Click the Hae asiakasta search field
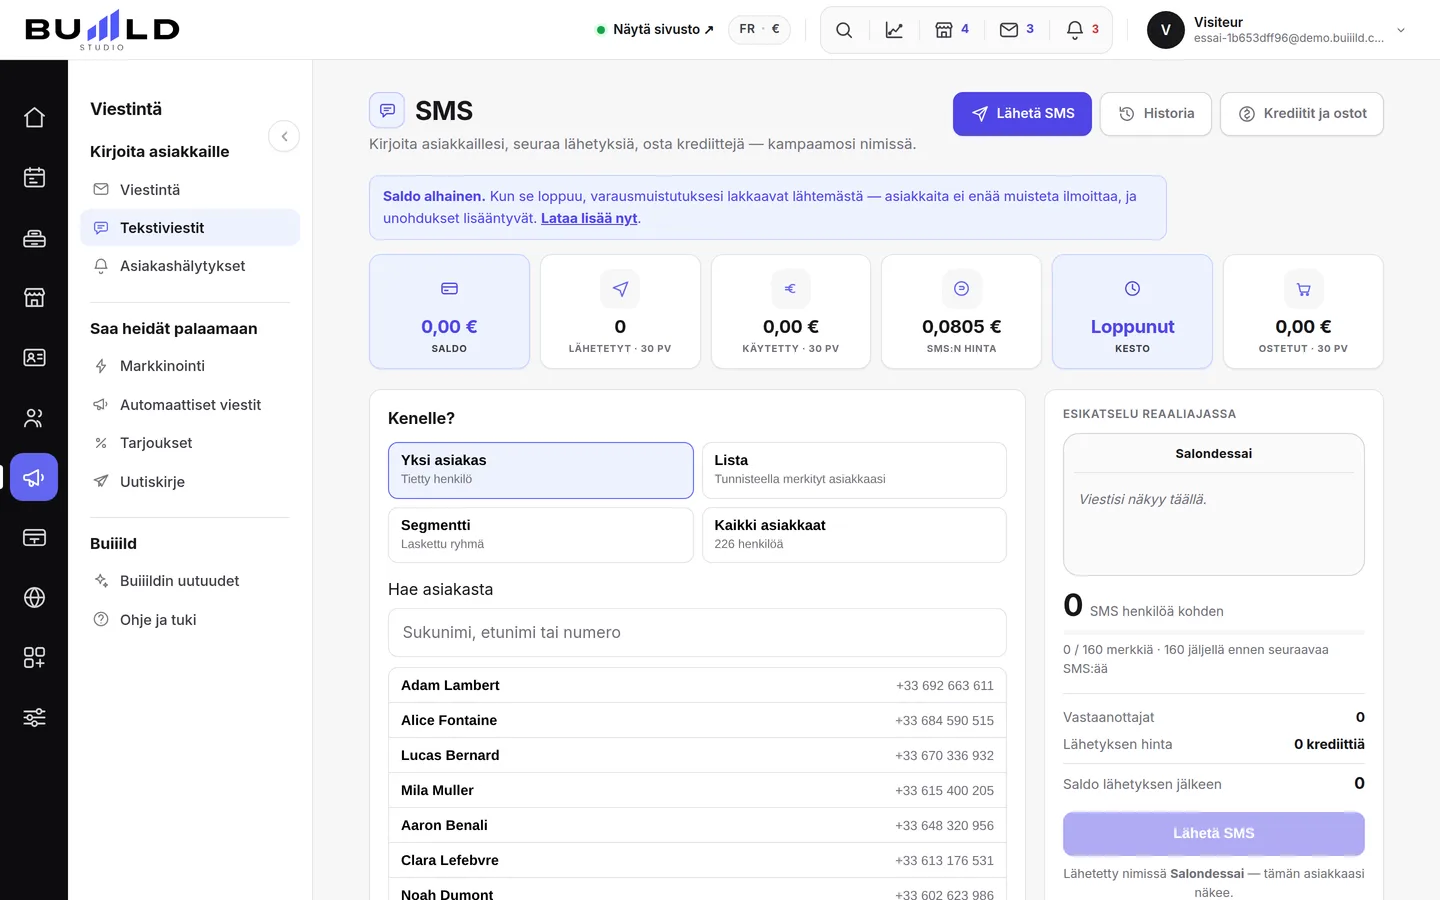Viewport: 1440px width, 900px height. pos(697,632)
